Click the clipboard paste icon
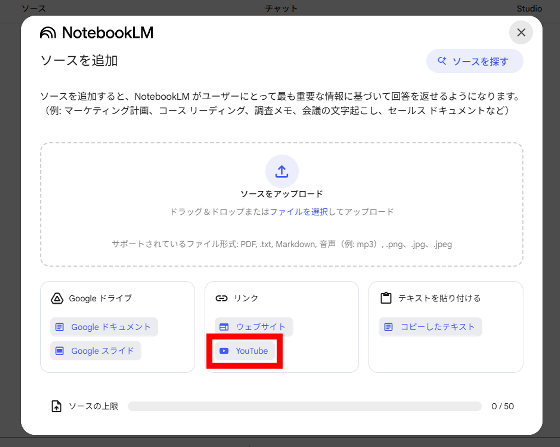560x447 pixels. click(x=386, y=298)
